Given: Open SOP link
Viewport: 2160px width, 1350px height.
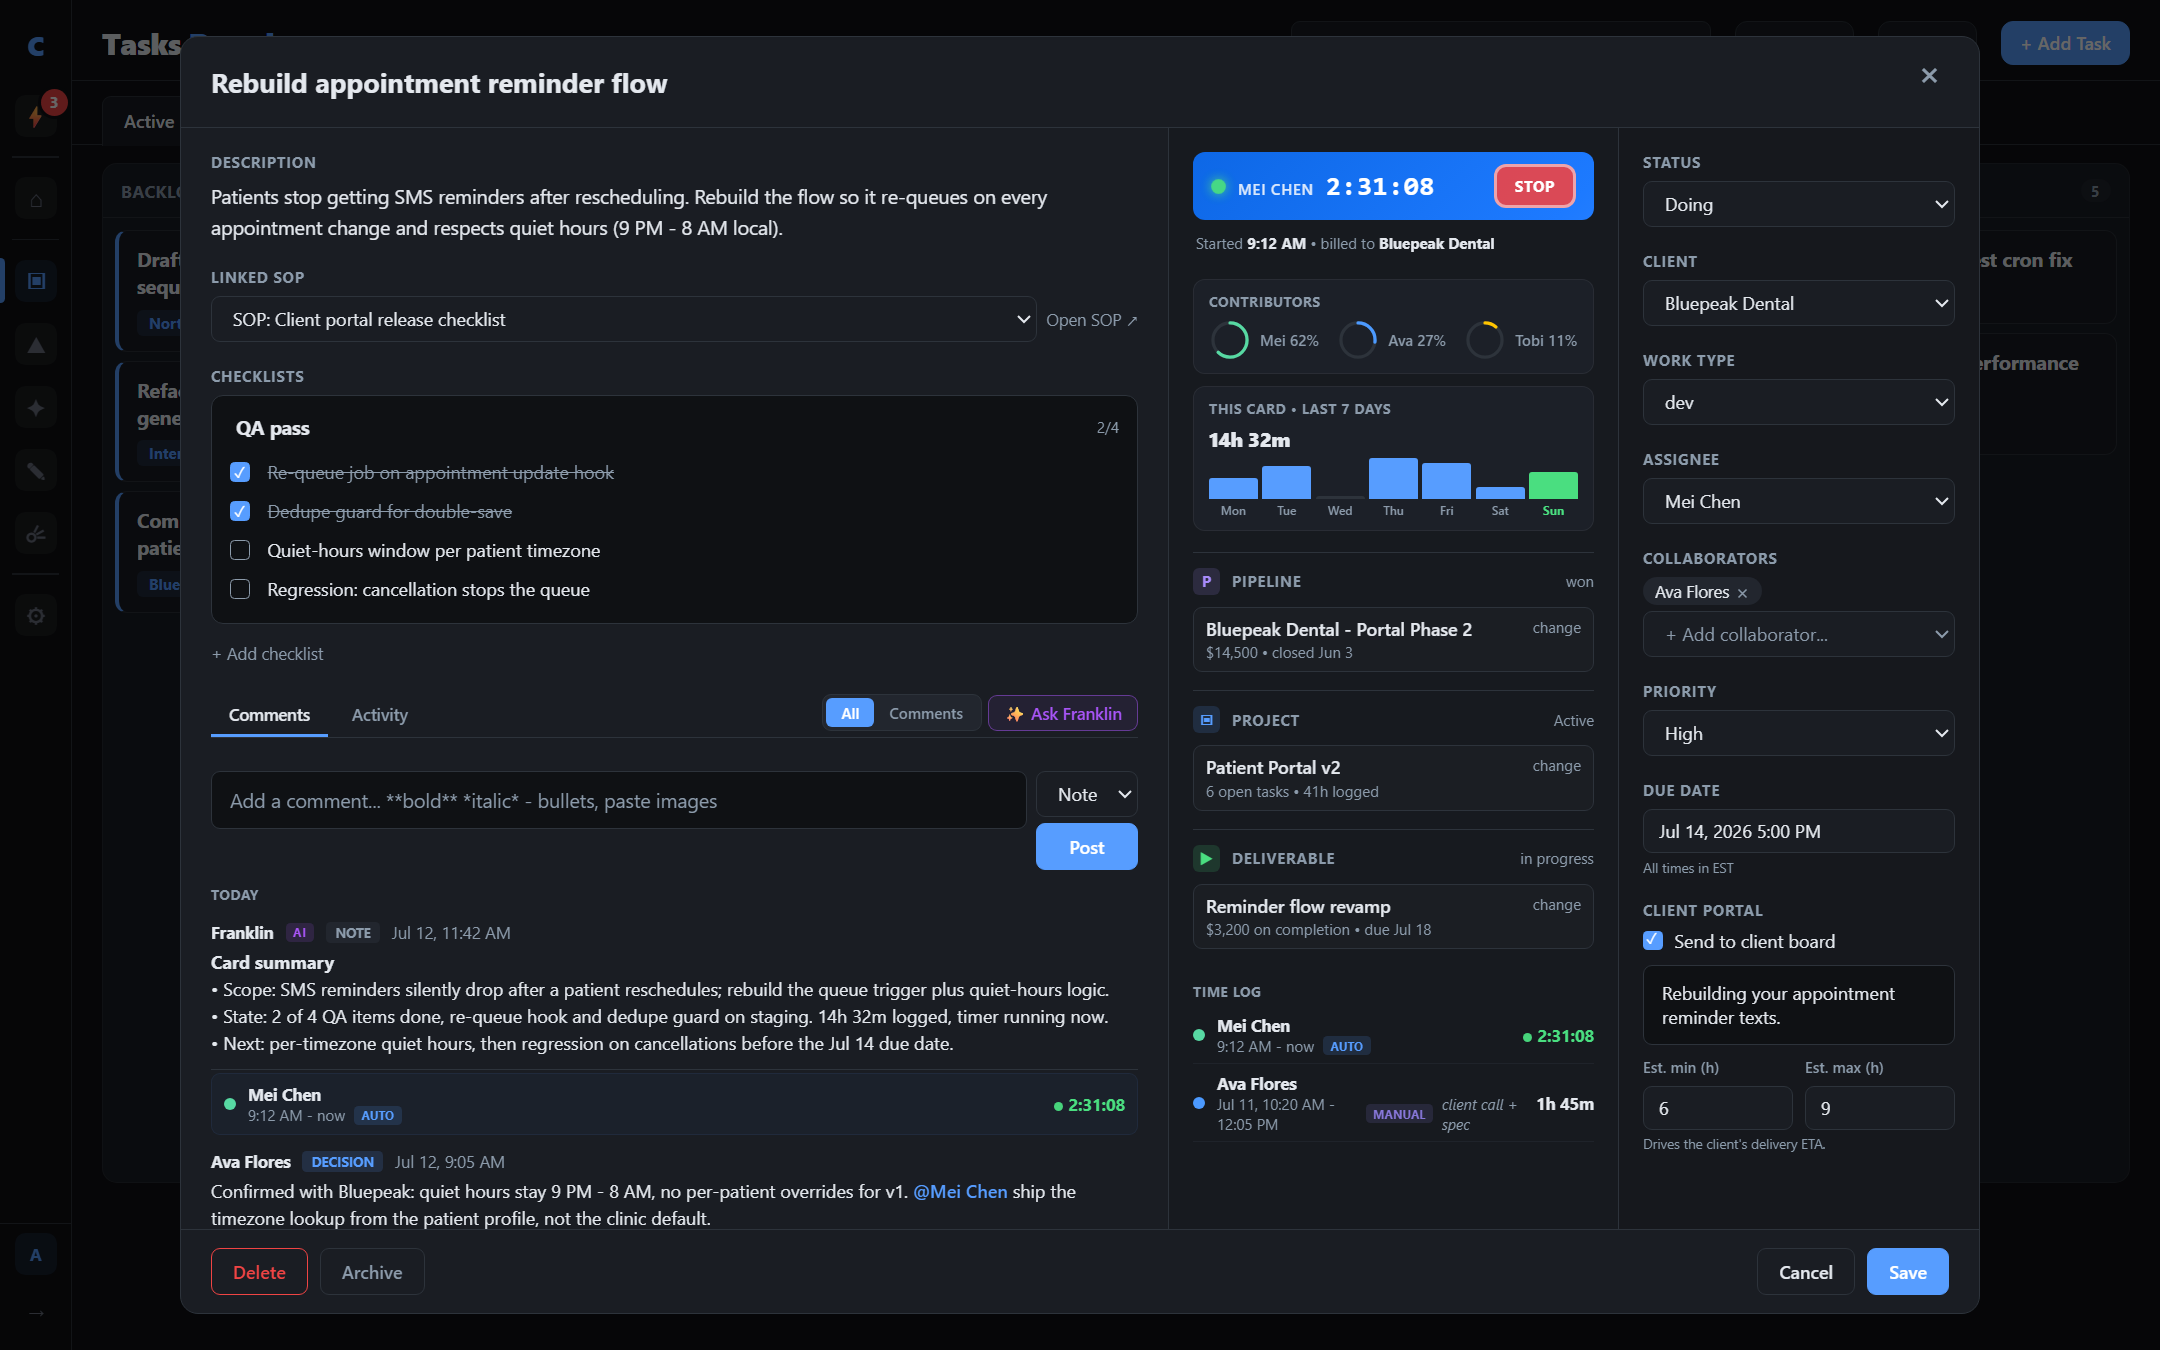Looking at the screenshot, I should pos(1091,320).
